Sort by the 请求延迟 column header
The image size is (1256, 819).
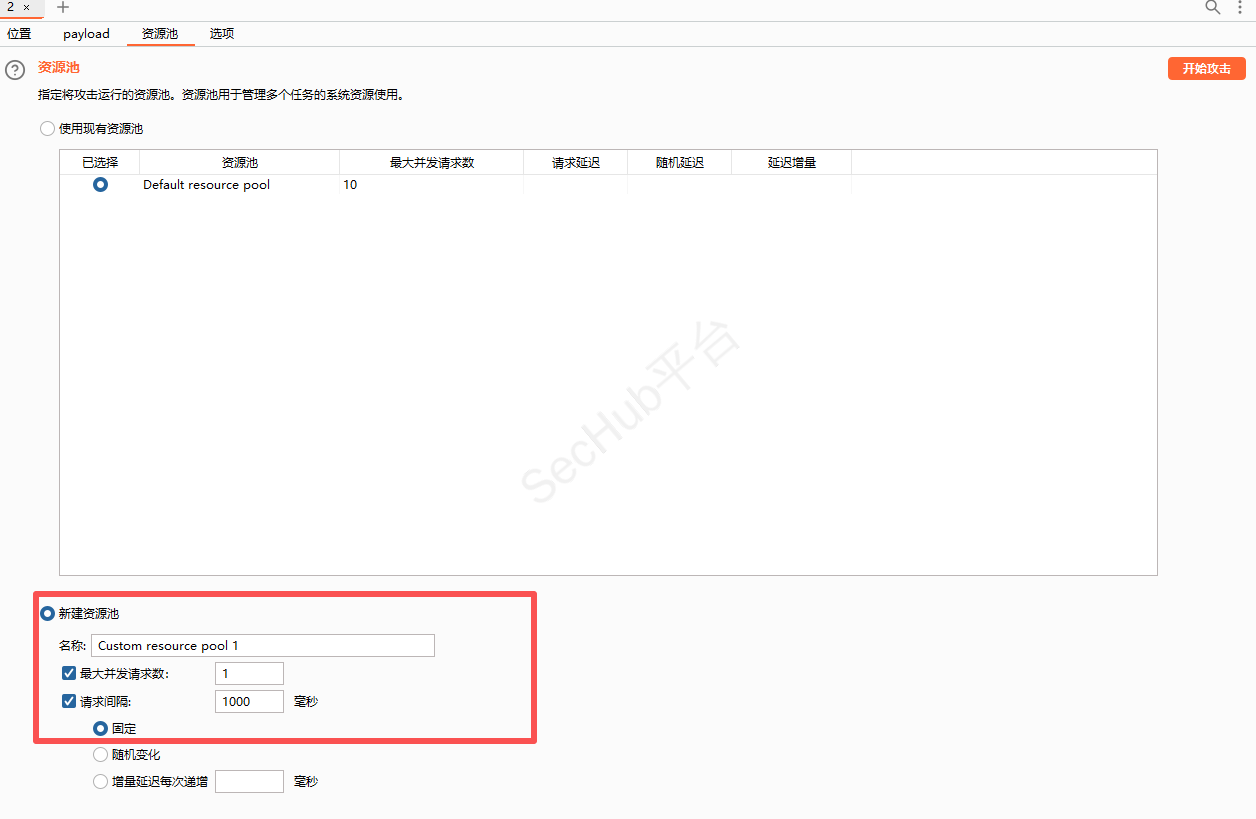575,162
